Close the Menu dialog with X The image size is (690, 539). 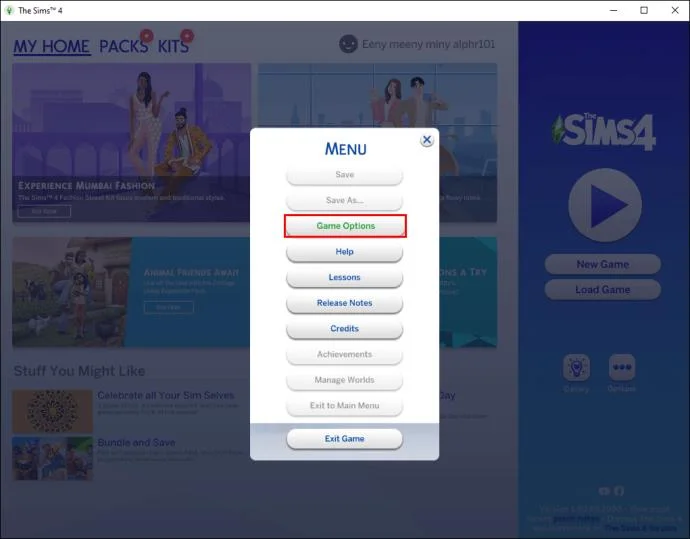(x=426, y=140)
